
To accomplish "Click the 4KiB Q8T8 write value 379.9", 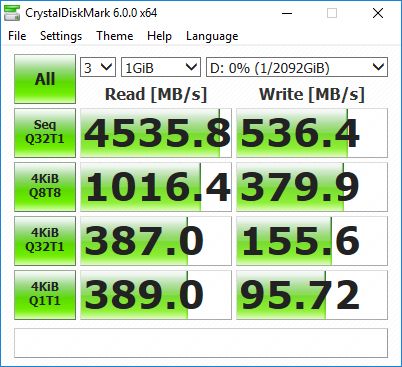I will point(312,187).
